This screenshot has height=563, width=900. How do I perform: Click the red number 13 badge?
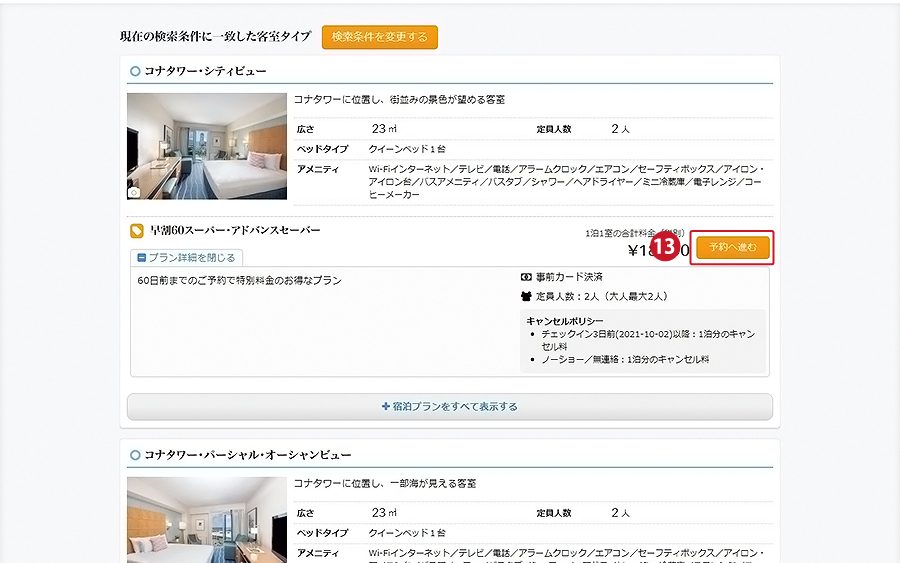[x=662, y=246]
